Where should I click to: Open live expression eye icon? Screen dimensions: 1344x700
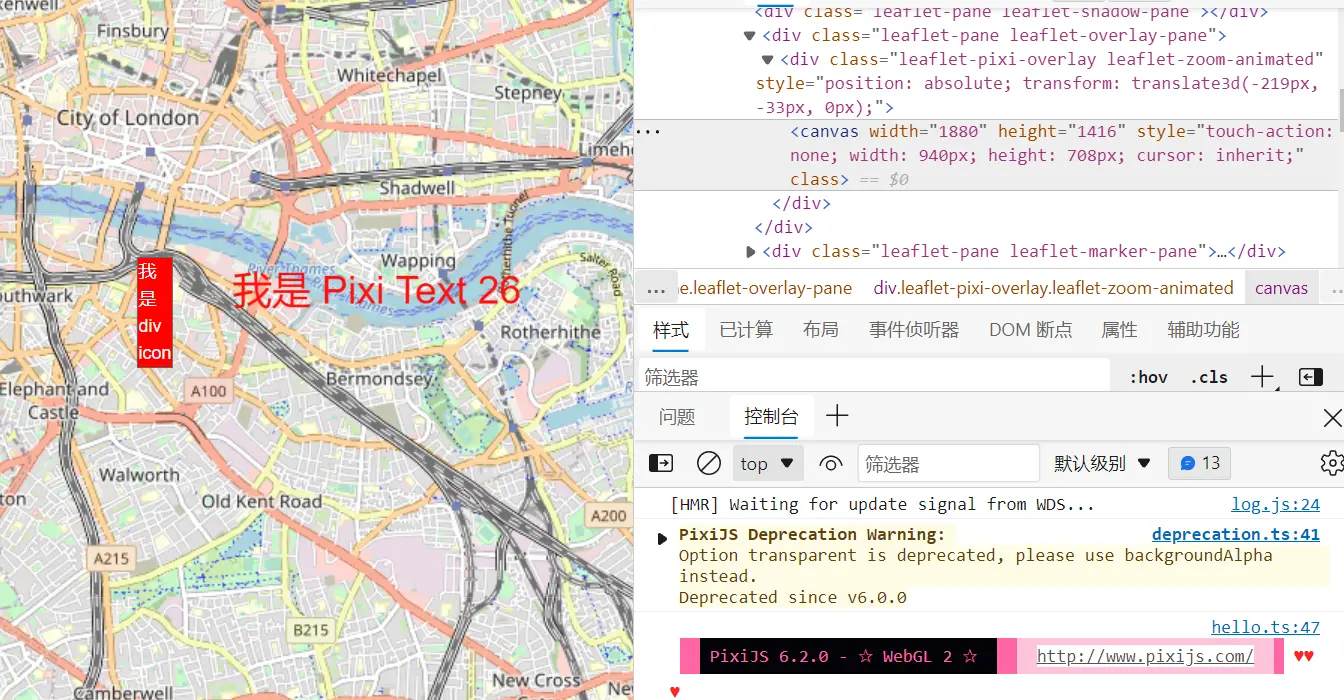coord(831,464)
